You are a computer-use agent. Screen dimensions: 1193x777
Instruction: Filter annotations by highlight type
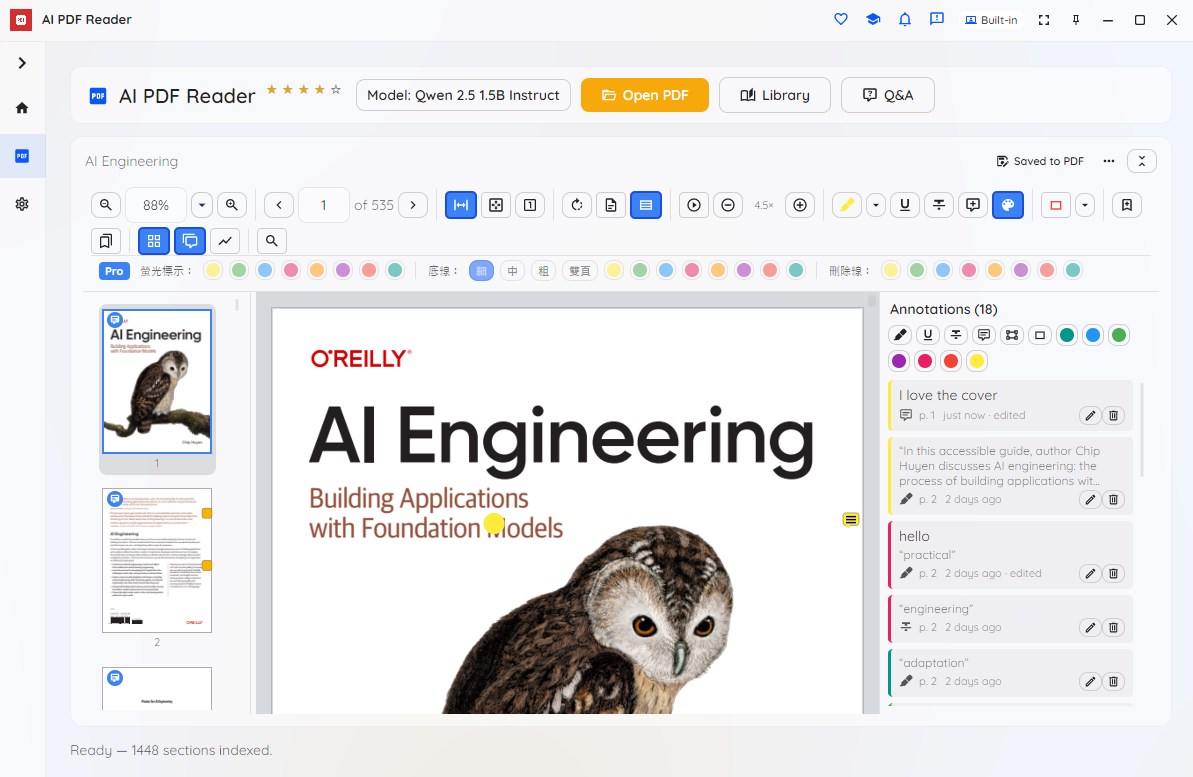click(900, 335)
